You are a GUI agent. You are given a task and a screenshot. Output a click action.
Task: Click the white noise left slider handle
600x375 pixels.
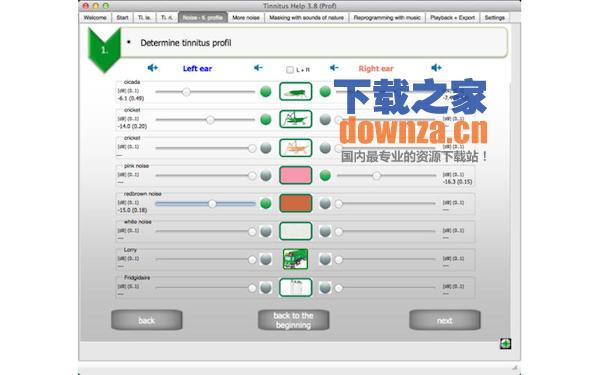tap(252, 232)
